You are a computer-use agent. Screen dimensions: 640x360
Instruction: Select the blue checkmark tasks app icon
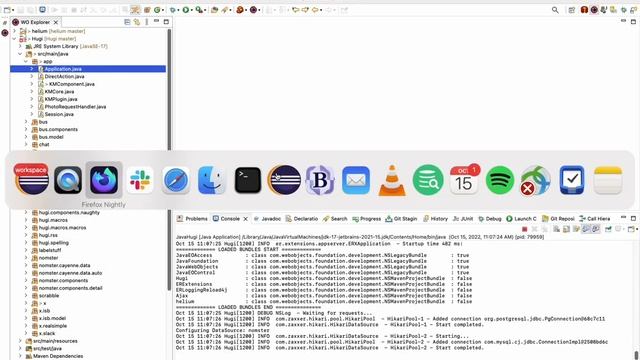click(x=572, y=180)
